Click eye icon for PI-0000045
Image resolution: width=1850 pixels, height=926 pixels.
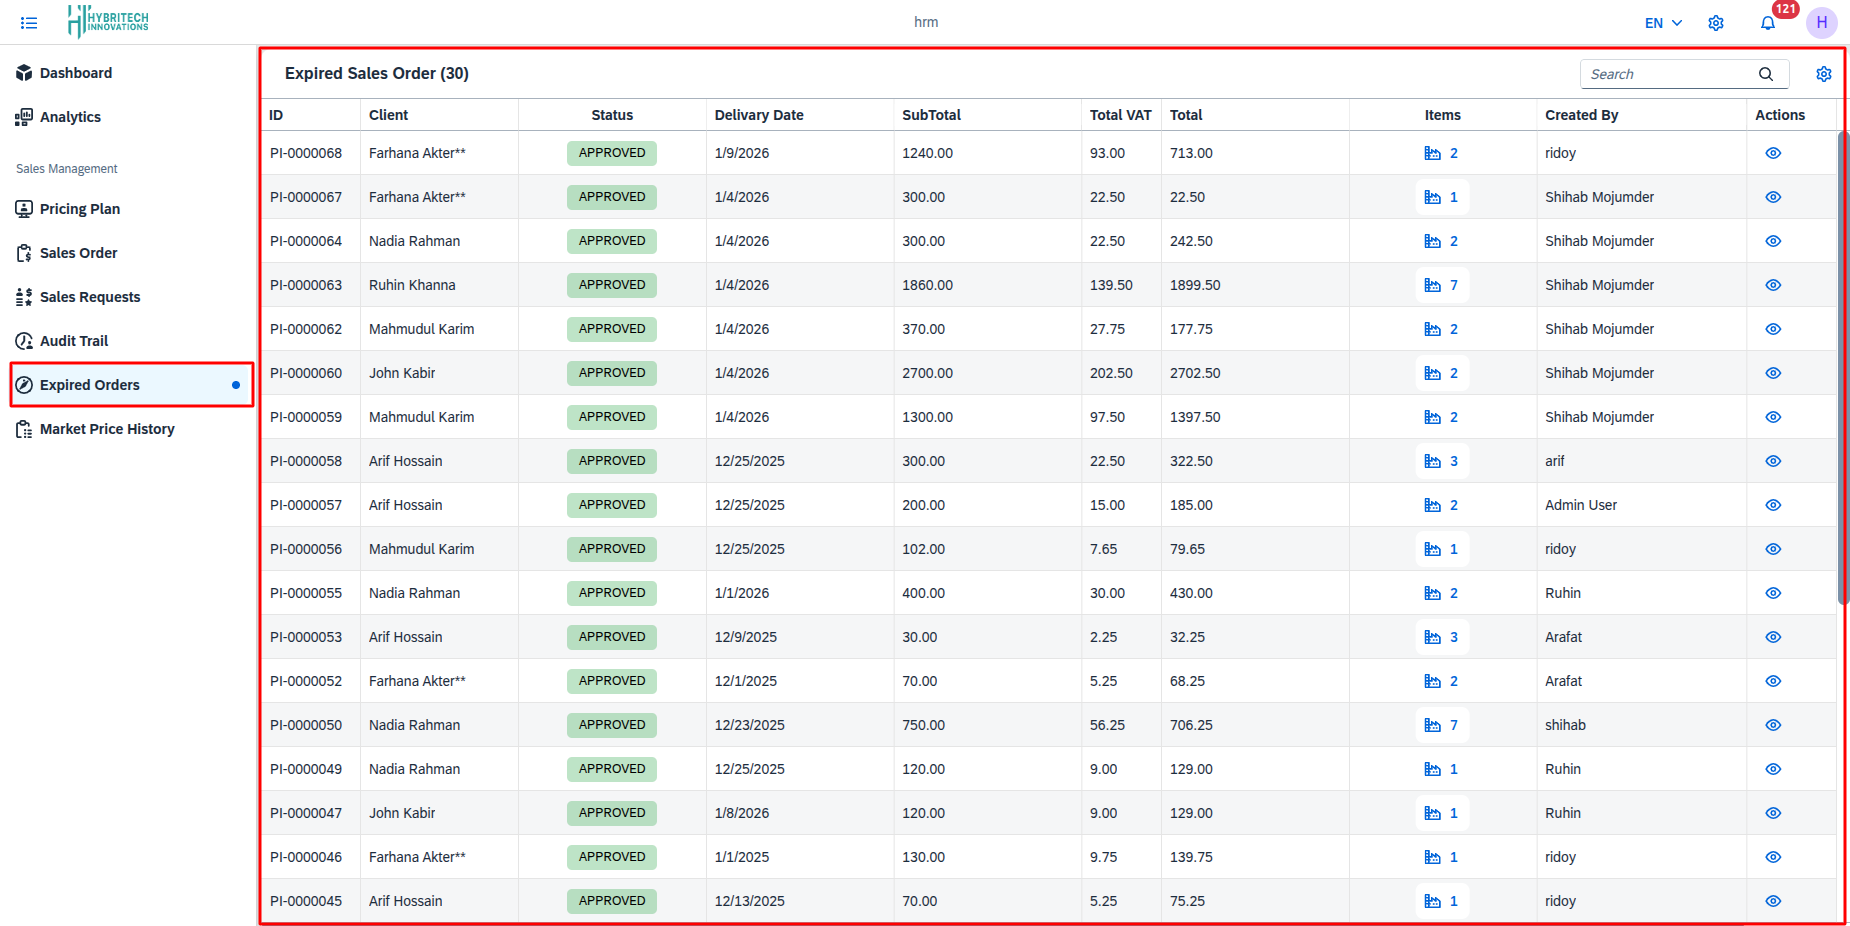(1773, 901)
